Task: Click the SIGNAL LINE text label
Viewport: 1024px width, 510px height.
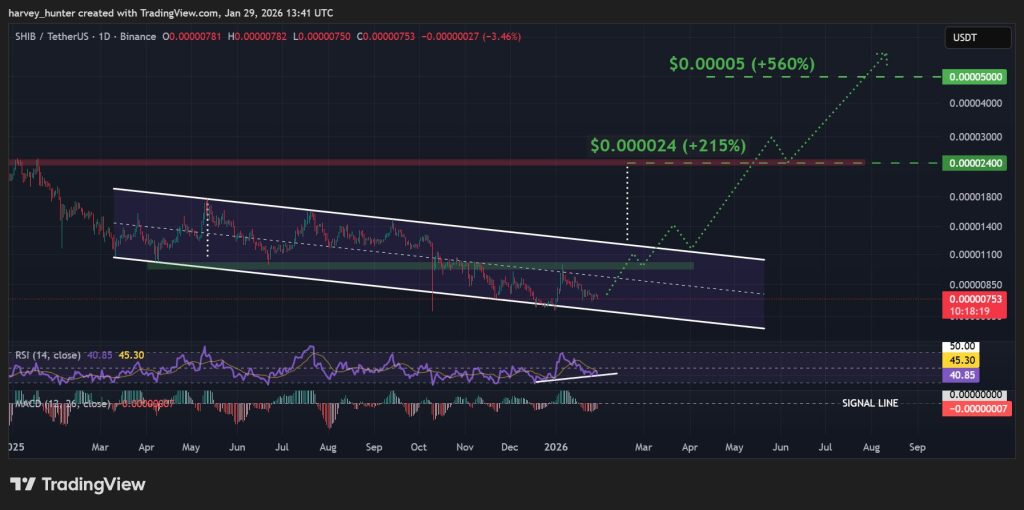Action: click(x=869, y=403)
